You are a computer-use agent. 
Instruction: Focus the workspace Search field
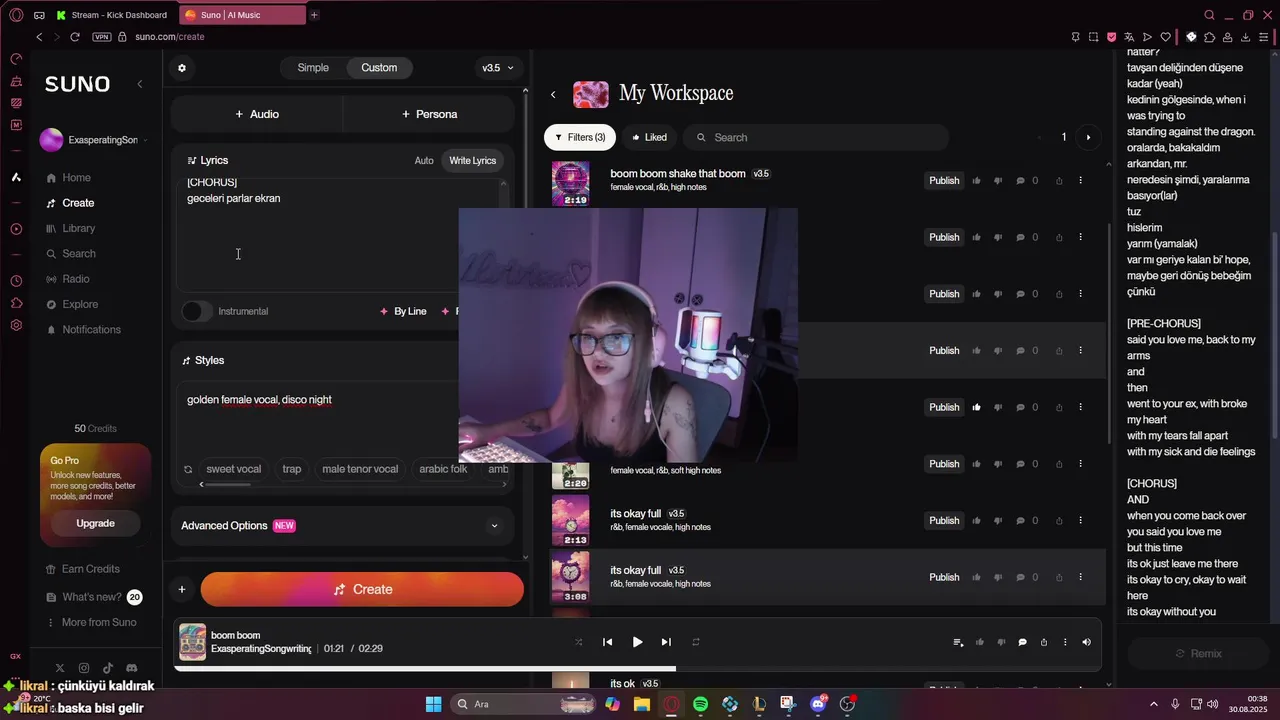(x=815, y=137)
